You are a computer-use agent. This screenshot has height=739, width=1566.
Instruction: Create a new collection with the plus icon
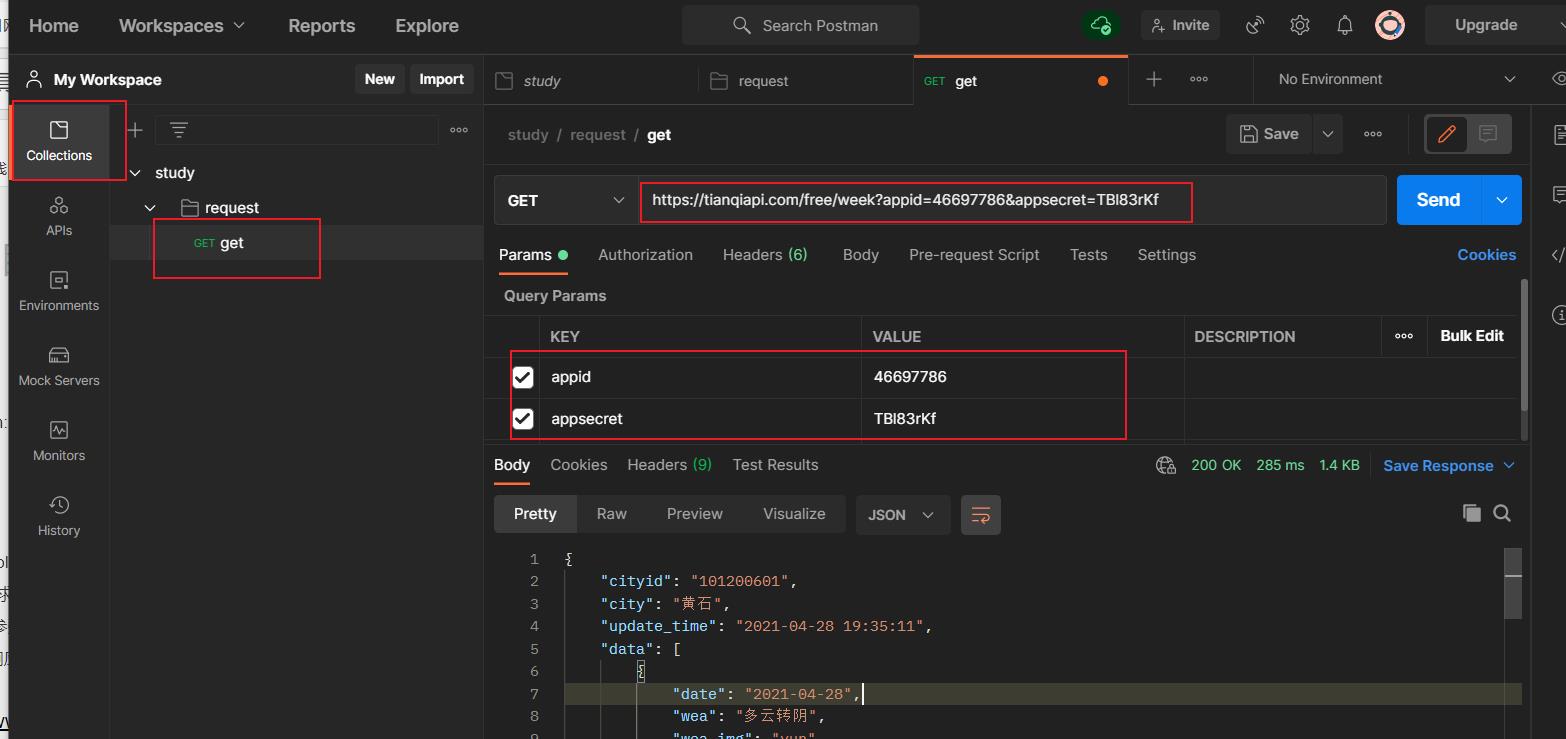(135, 130)
